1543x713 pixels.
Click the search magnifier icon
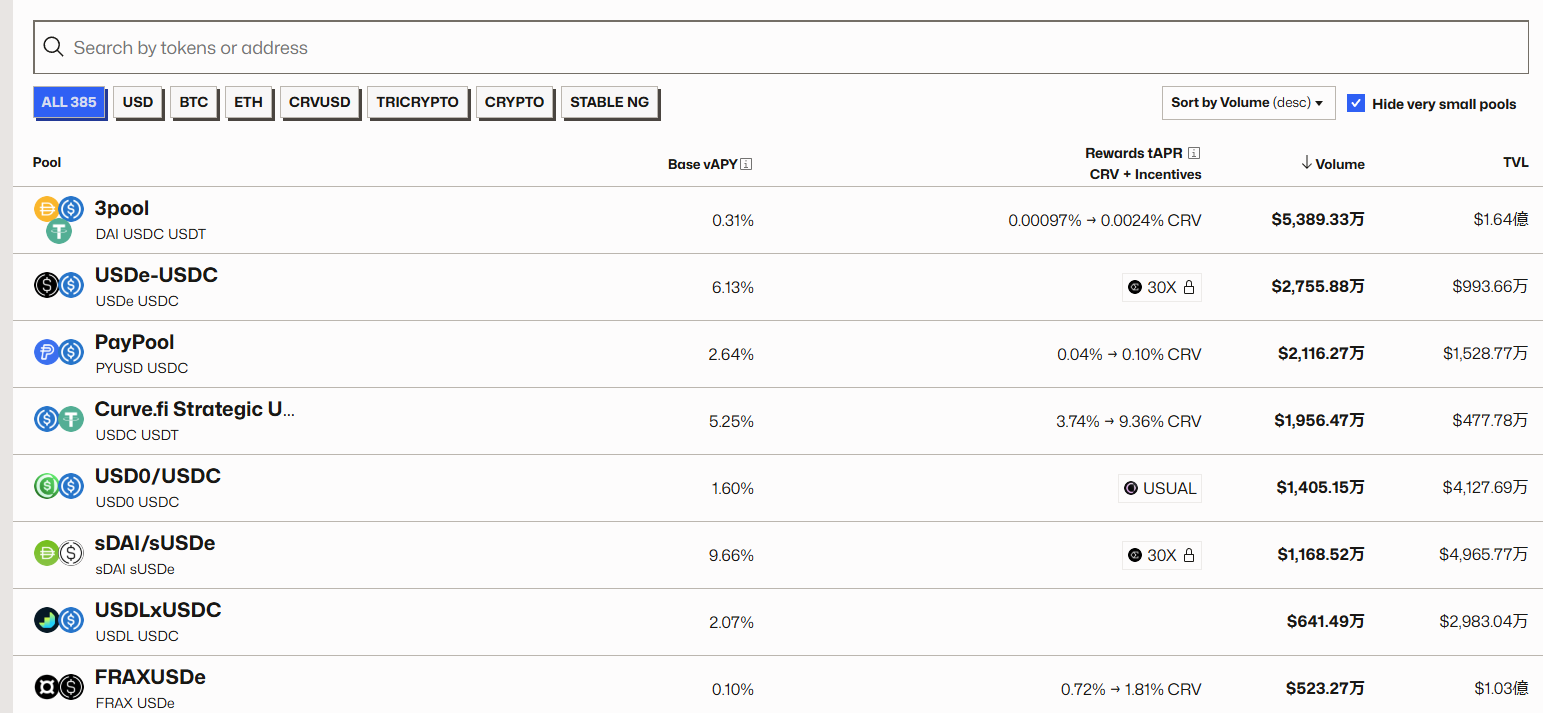(53, 48)
